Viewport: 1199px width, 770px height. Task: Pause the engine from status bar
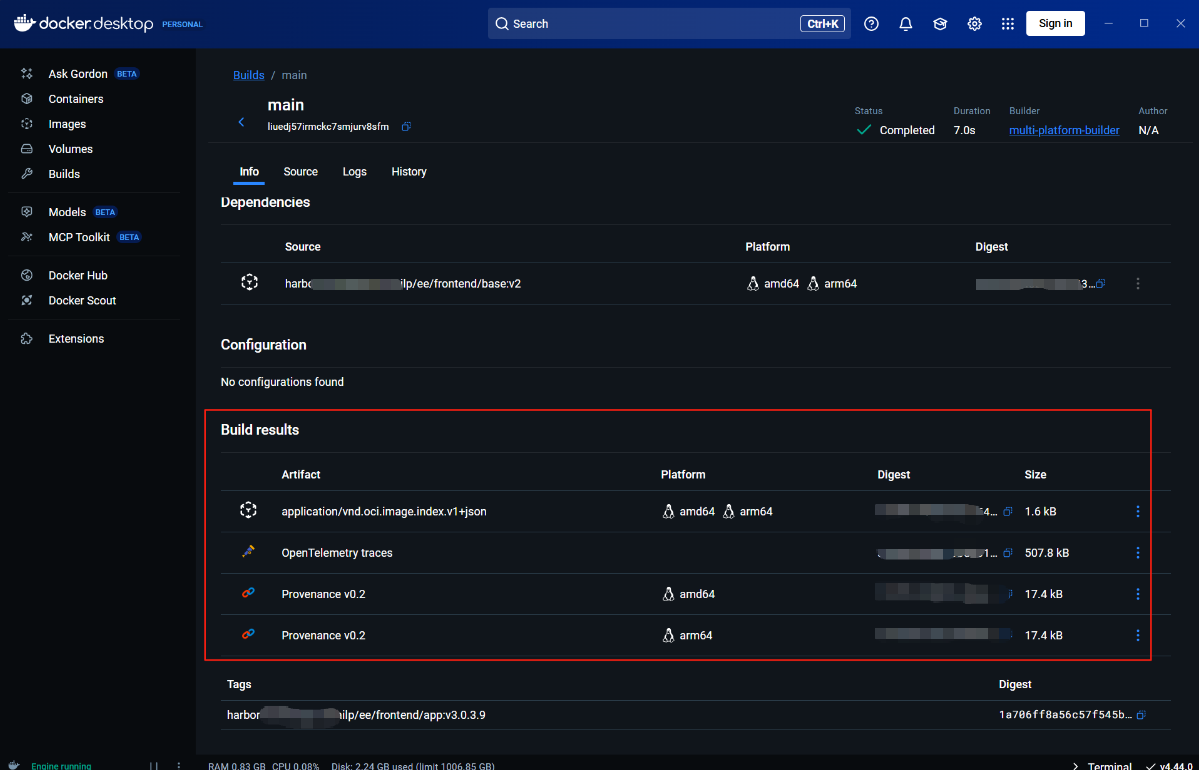[154, 765]
